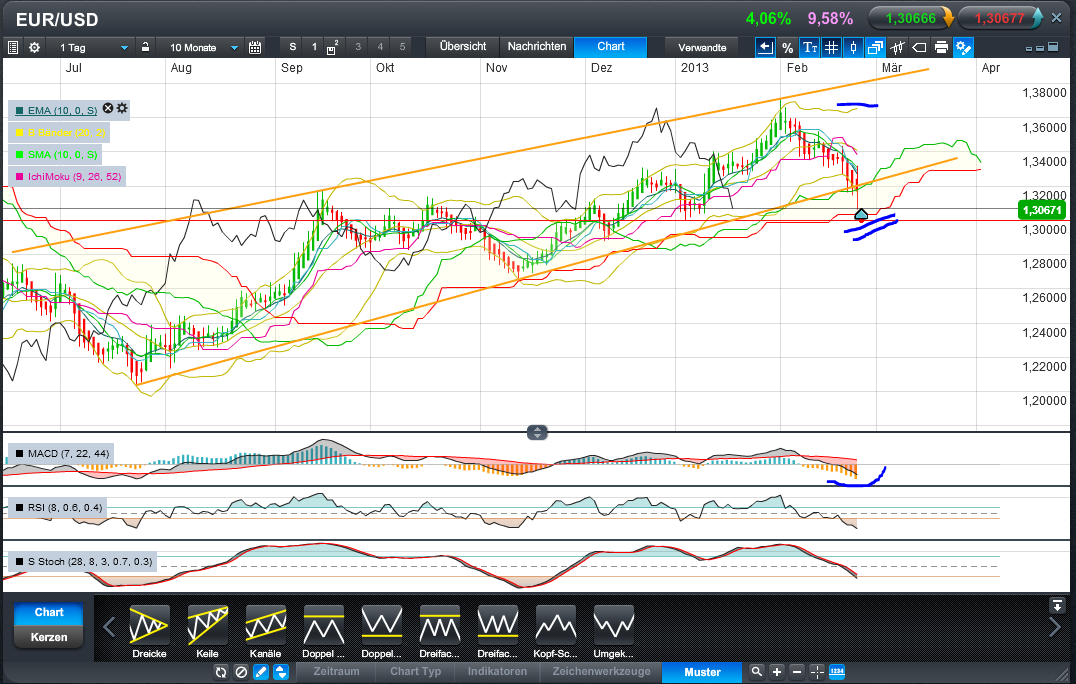Toggle percent scale mode
The width and height of the screenshot is (1076, 684).
[788, 47]
